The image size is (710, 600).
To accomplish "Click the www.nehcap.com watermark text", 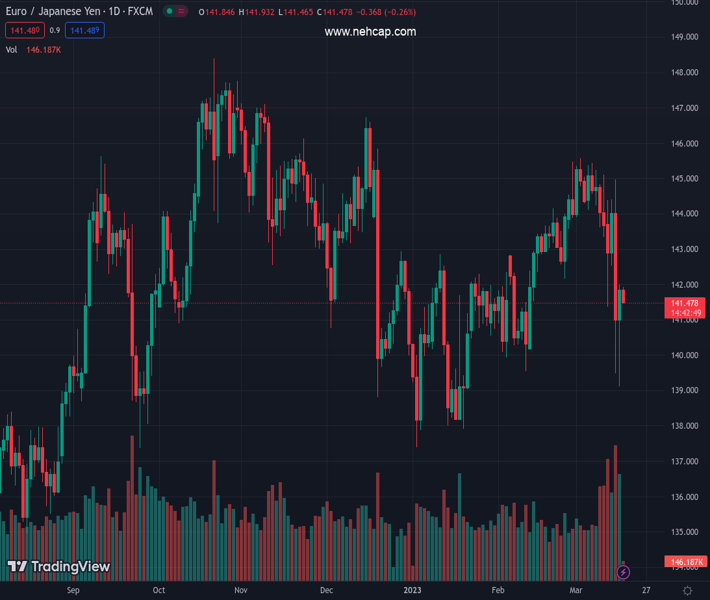I will tap(370, 32).
